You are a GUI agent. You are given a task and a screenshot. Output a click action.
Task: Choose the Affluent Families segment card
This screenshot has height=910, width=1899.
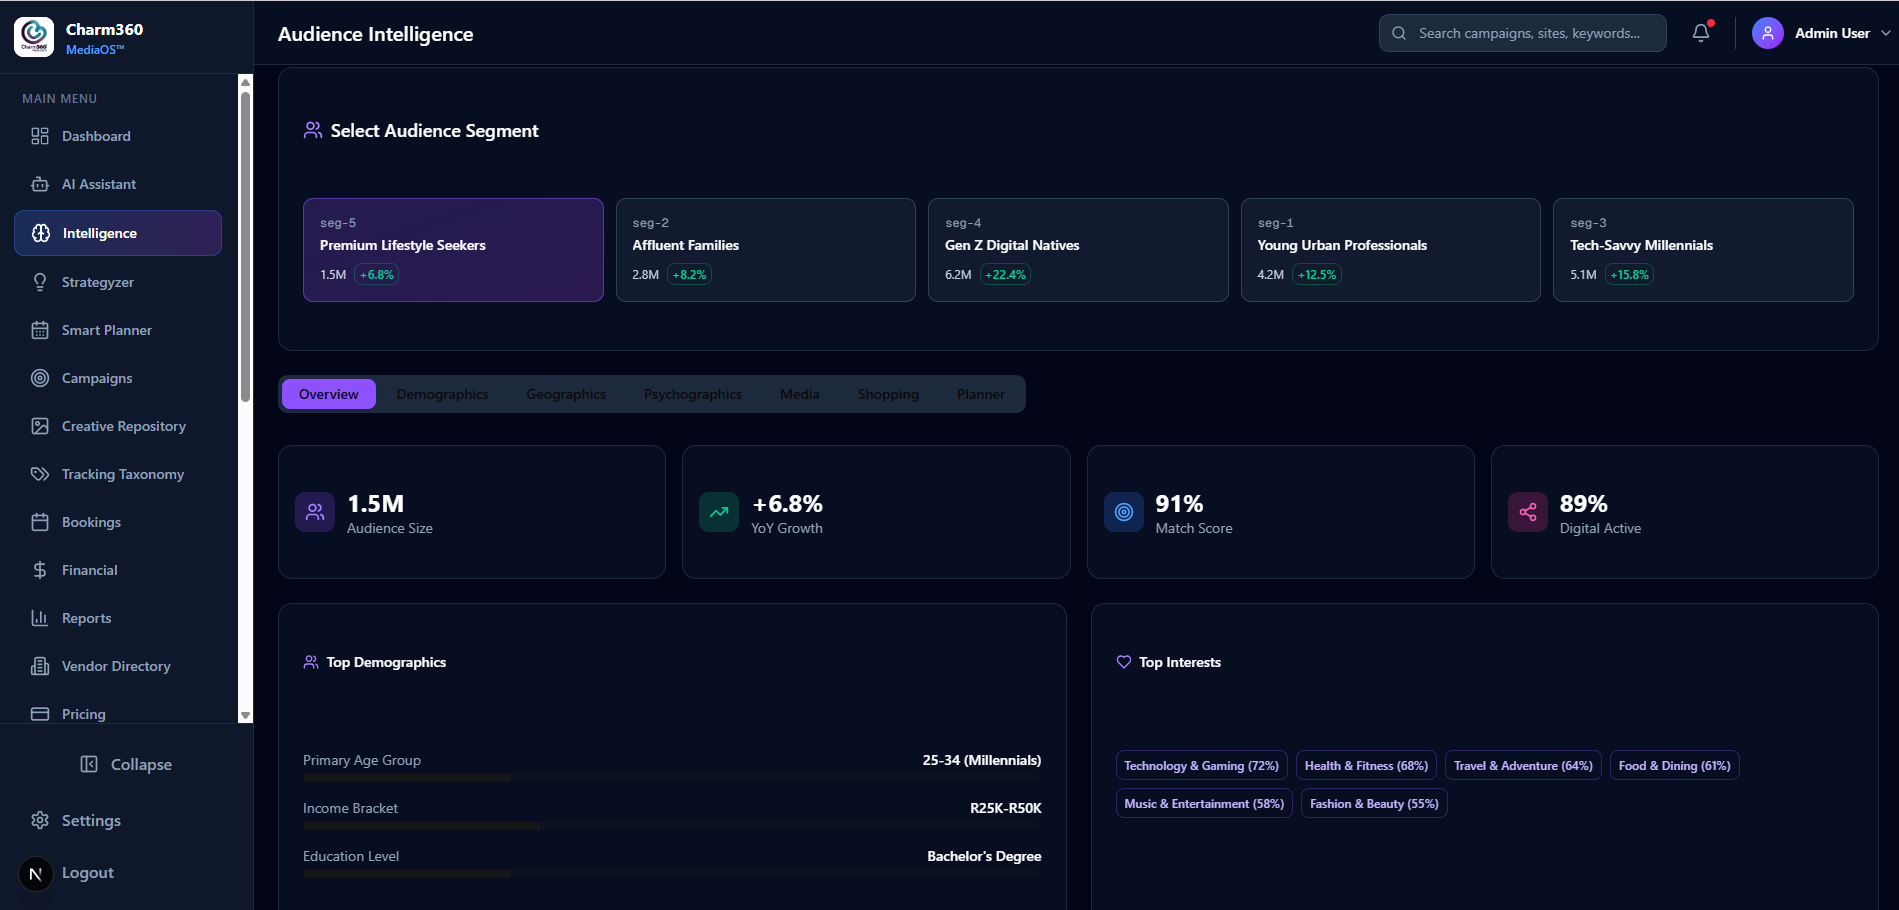coord(766,250)
